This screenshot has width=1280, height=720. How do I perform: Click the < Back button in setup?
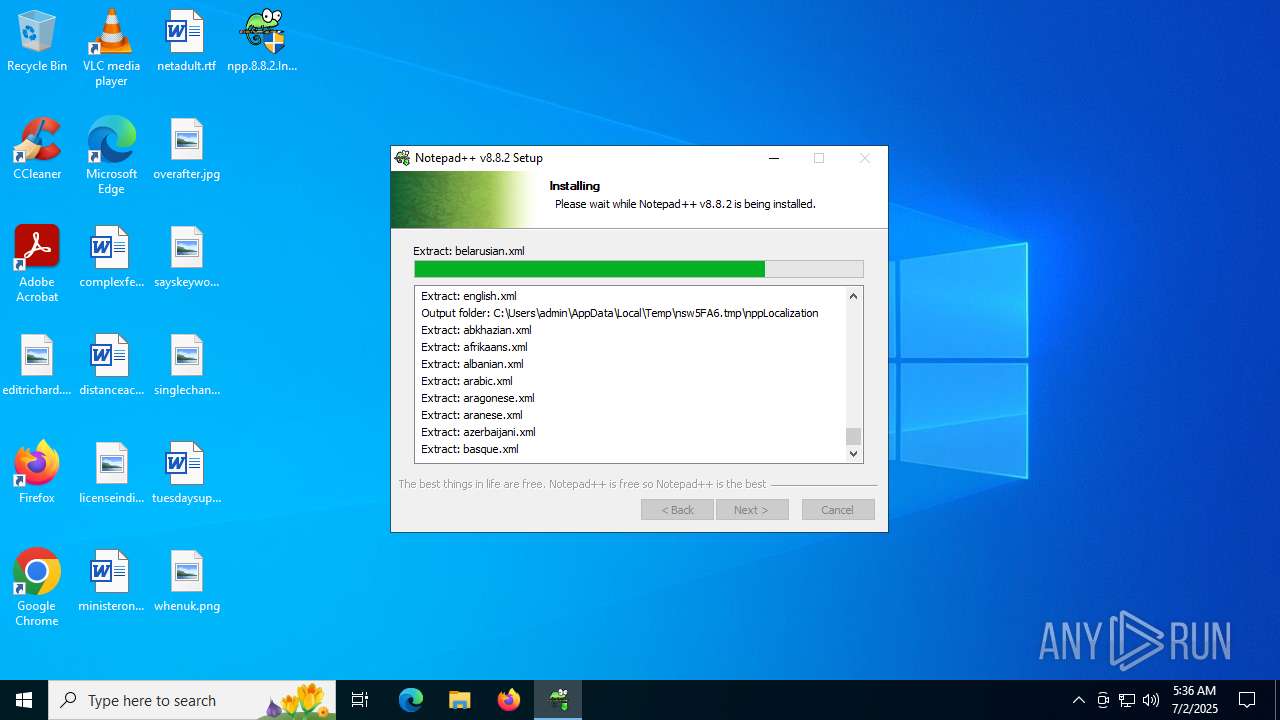pos(677,510)
